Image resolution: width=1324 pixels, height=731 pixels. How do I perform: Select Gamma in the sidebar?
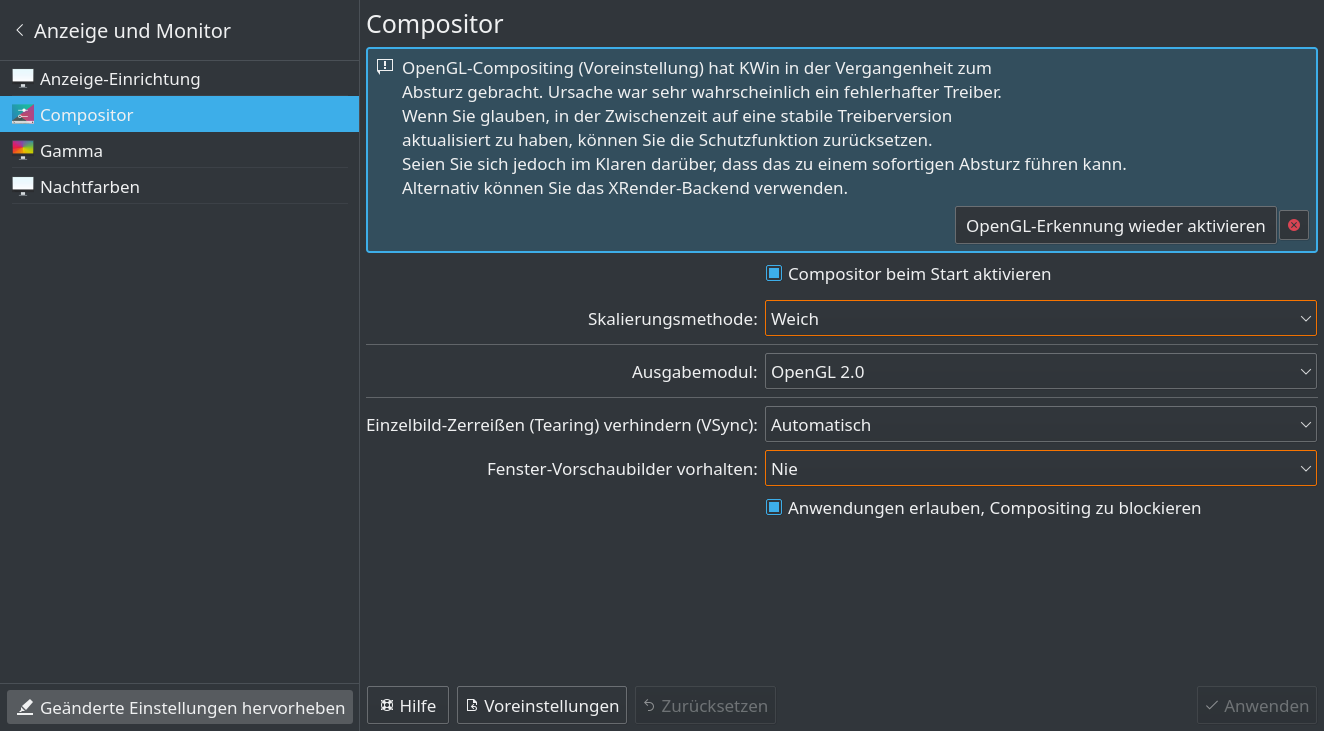point(72,151)
